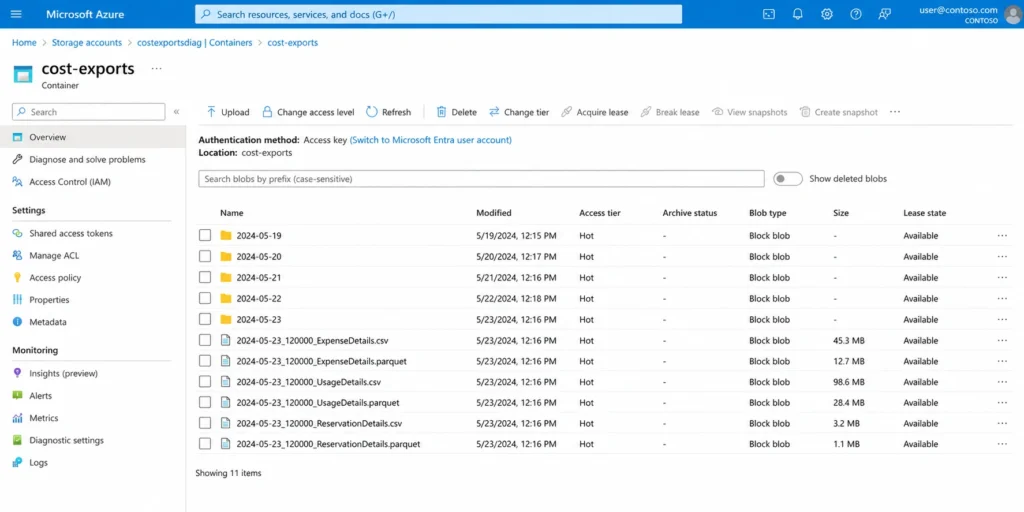Open the portal hamburger menu
Screen dimensions: 1024x512
(16, 14)
